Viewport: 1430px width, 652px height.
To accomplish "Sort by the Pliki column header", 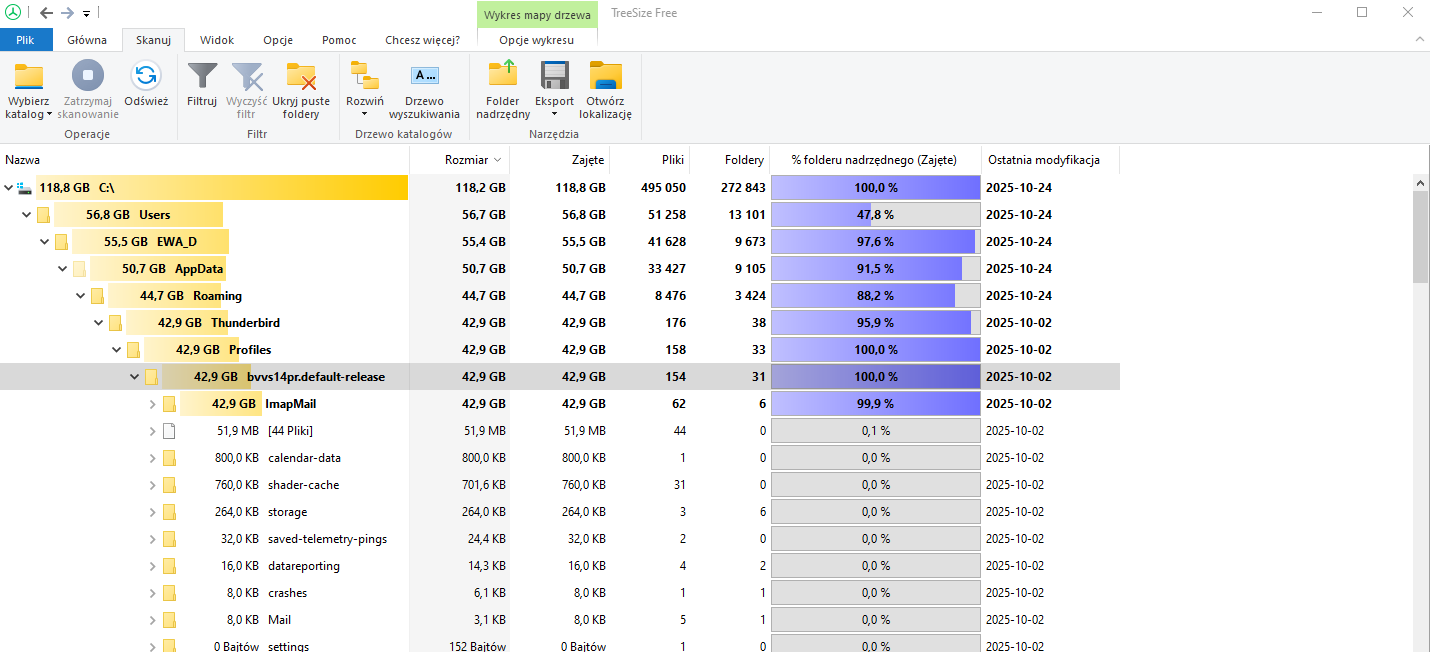I will [x=650, y=160].
